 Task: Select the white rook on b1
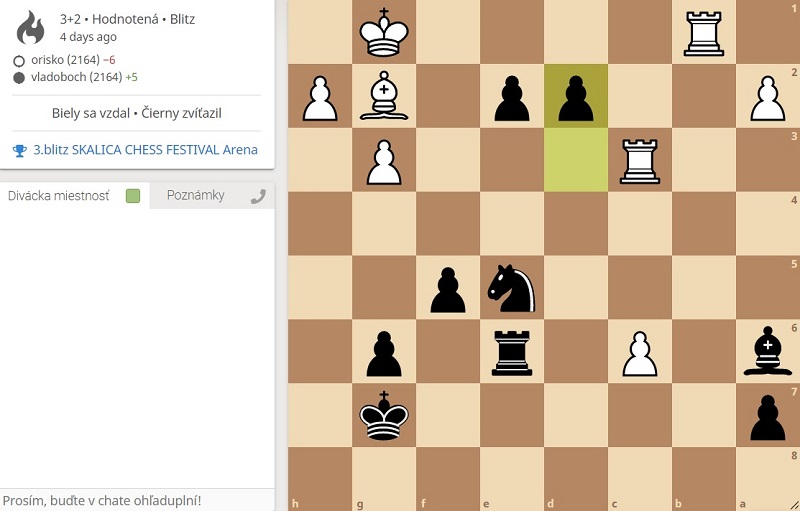(704, 33)
